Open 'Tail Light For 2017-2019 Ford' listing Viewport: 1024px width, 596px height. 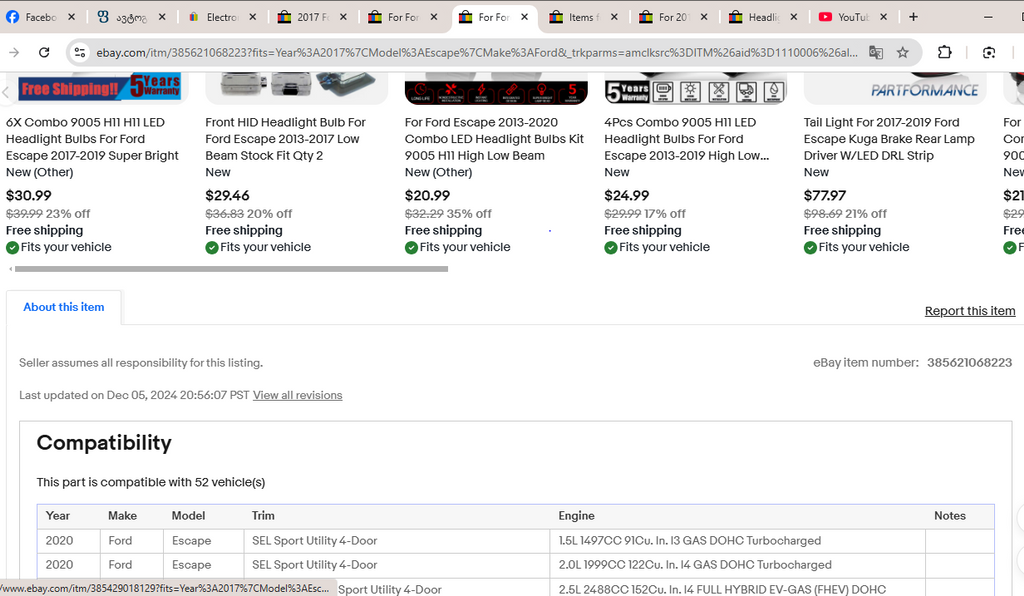[889, 139]
